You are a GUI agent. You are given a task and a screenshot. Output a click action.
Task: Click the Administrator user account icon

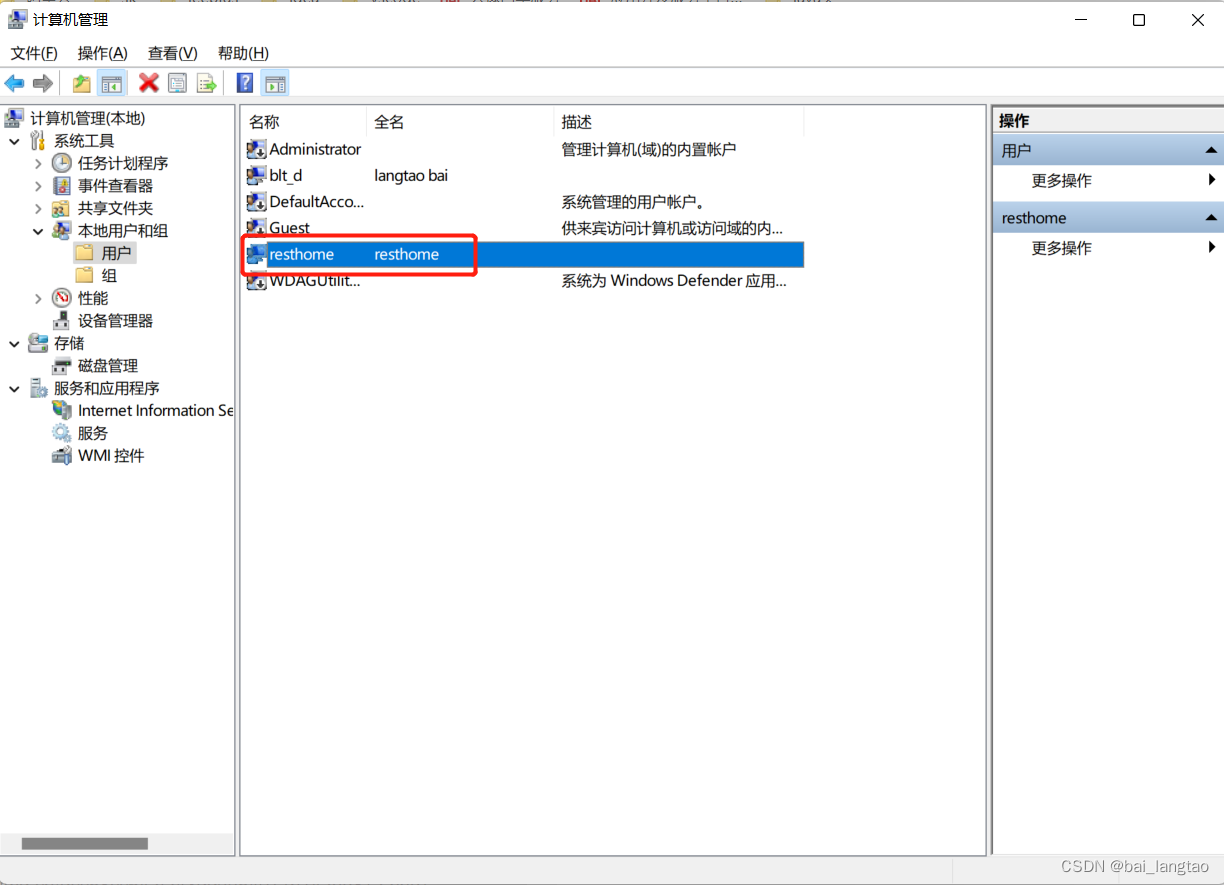256,149
